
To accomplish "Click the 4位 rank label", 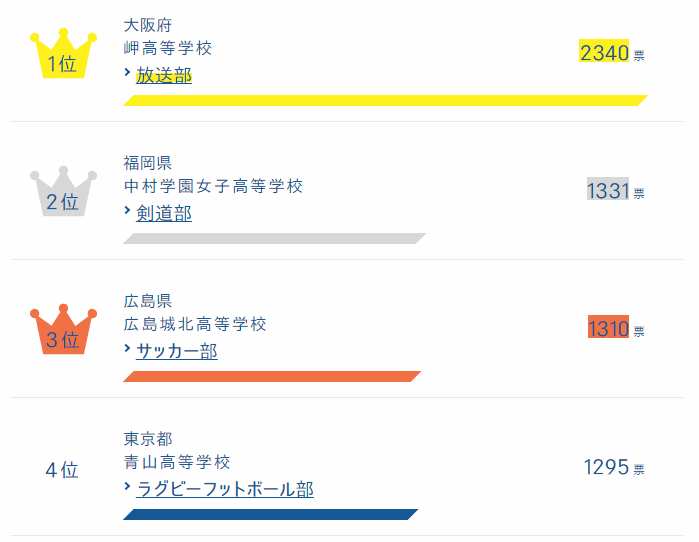I will [62, 469].
